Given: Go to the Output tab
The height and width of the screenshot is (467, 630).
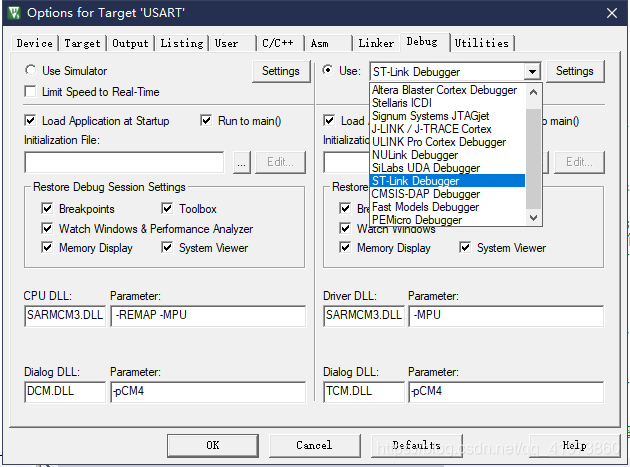Looking at the screenshot, I should 130,43.
